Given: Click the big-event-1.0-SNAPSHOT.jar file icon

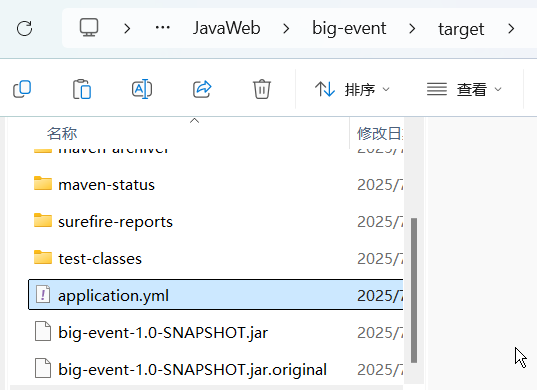Looking at the screenshot, I should (x=43, y=331).
